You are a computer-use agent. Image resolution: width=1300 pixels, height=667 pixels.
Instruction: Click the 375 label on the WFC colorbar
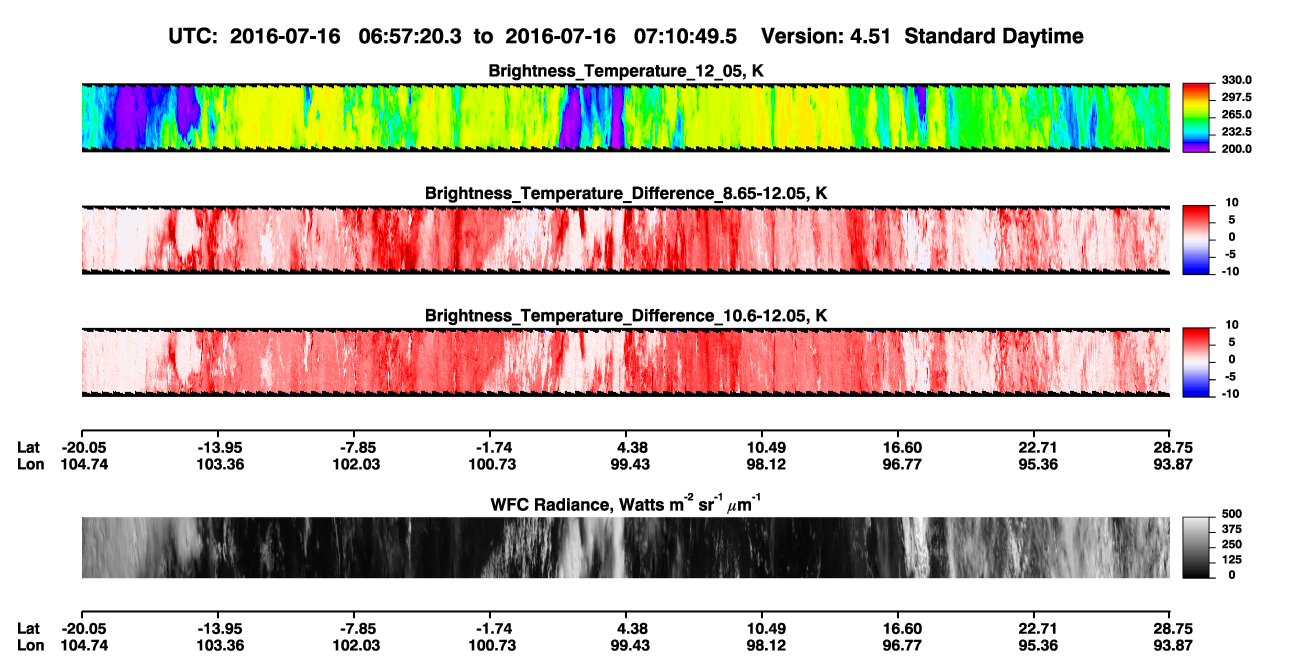pyautogui.click(x=1232, y=529)
